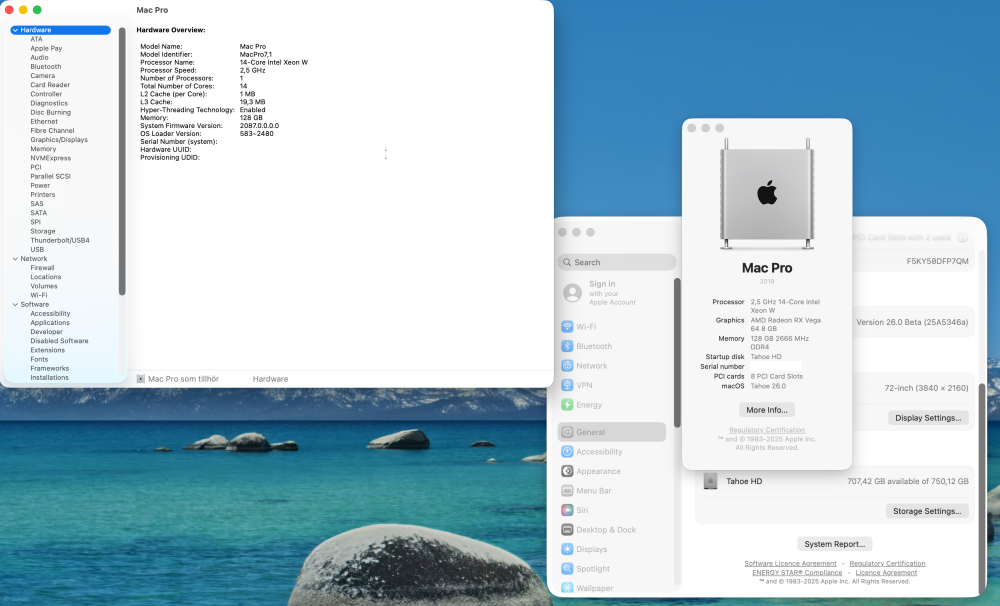Select Firewall under Network in System Information
Screen dimensions: 1000x606
[x=42, y=268]
